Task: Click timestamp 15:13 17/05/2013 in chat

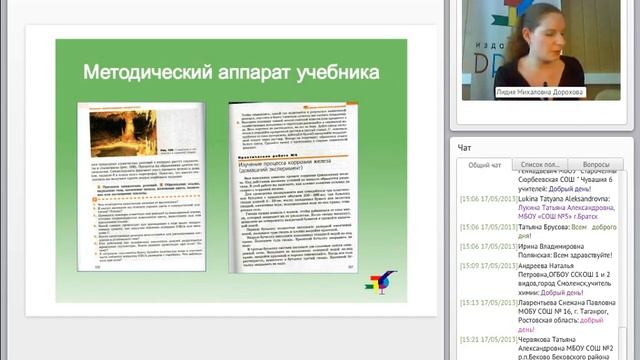Action: (489, 303)
